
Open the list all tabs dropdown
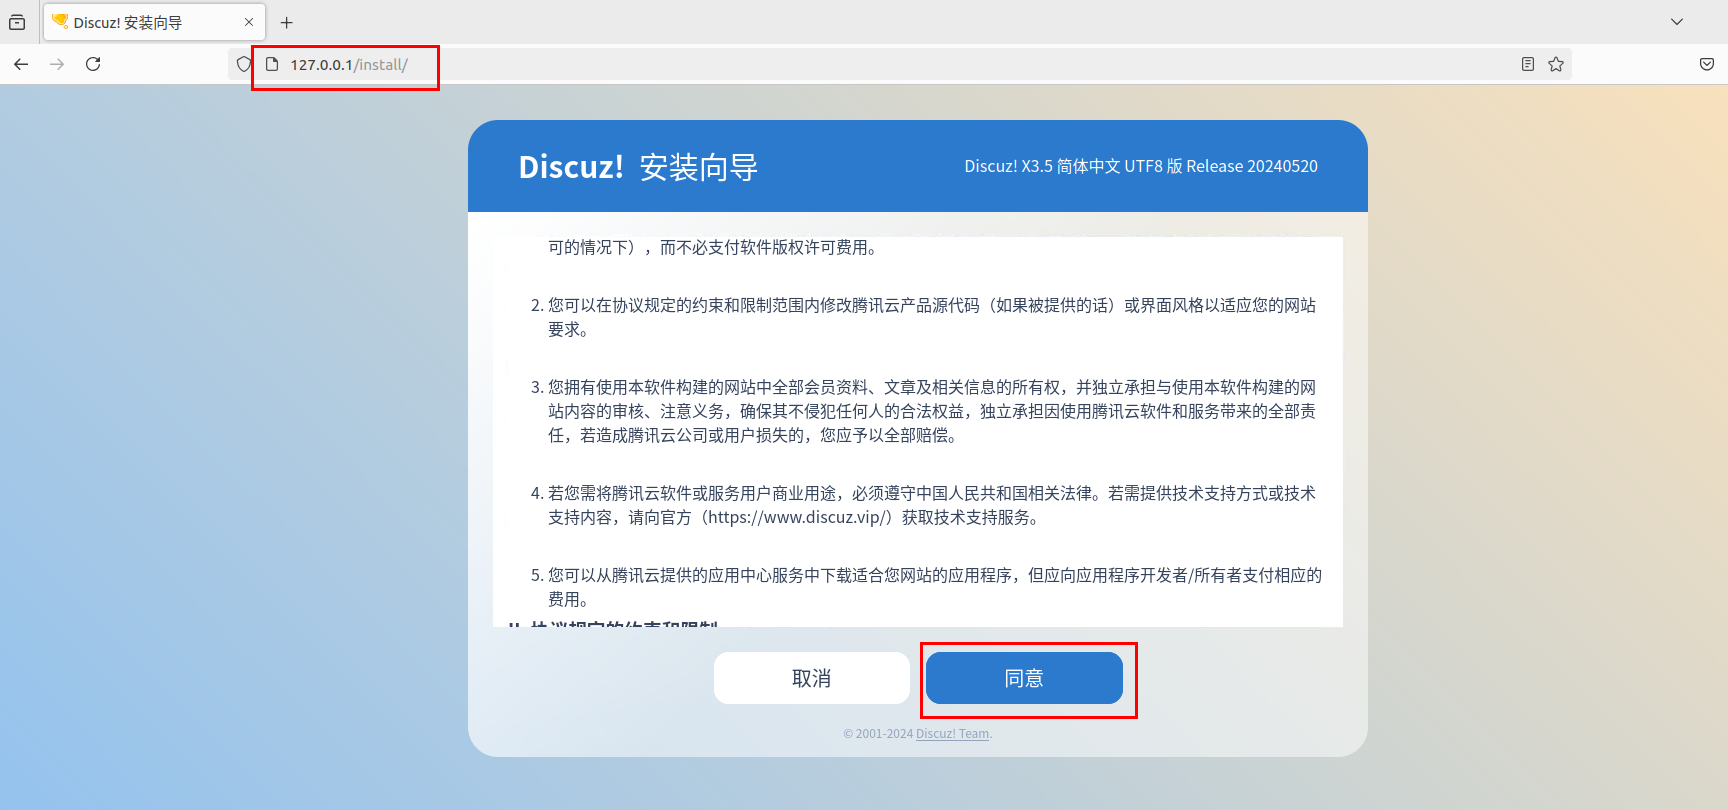1677,22
